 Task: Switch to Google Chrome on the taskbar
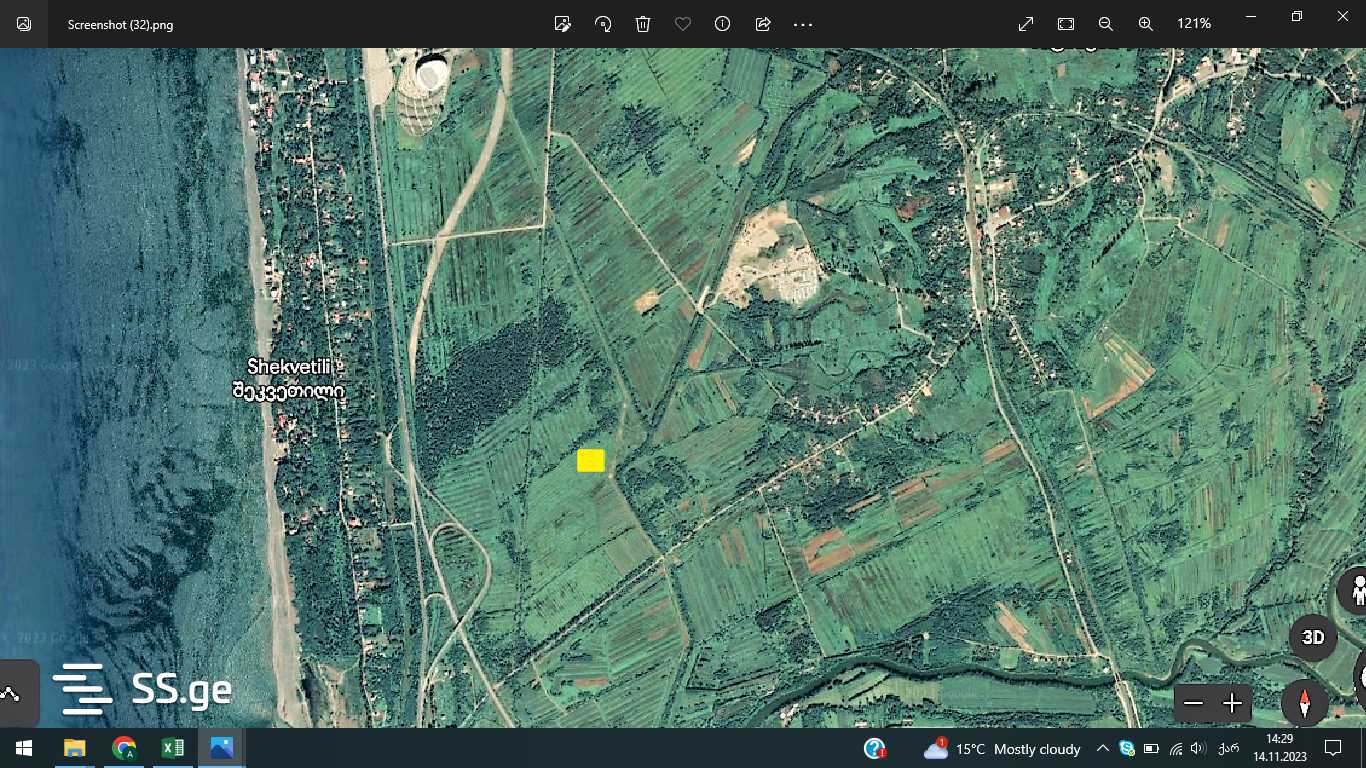[124, 748]
